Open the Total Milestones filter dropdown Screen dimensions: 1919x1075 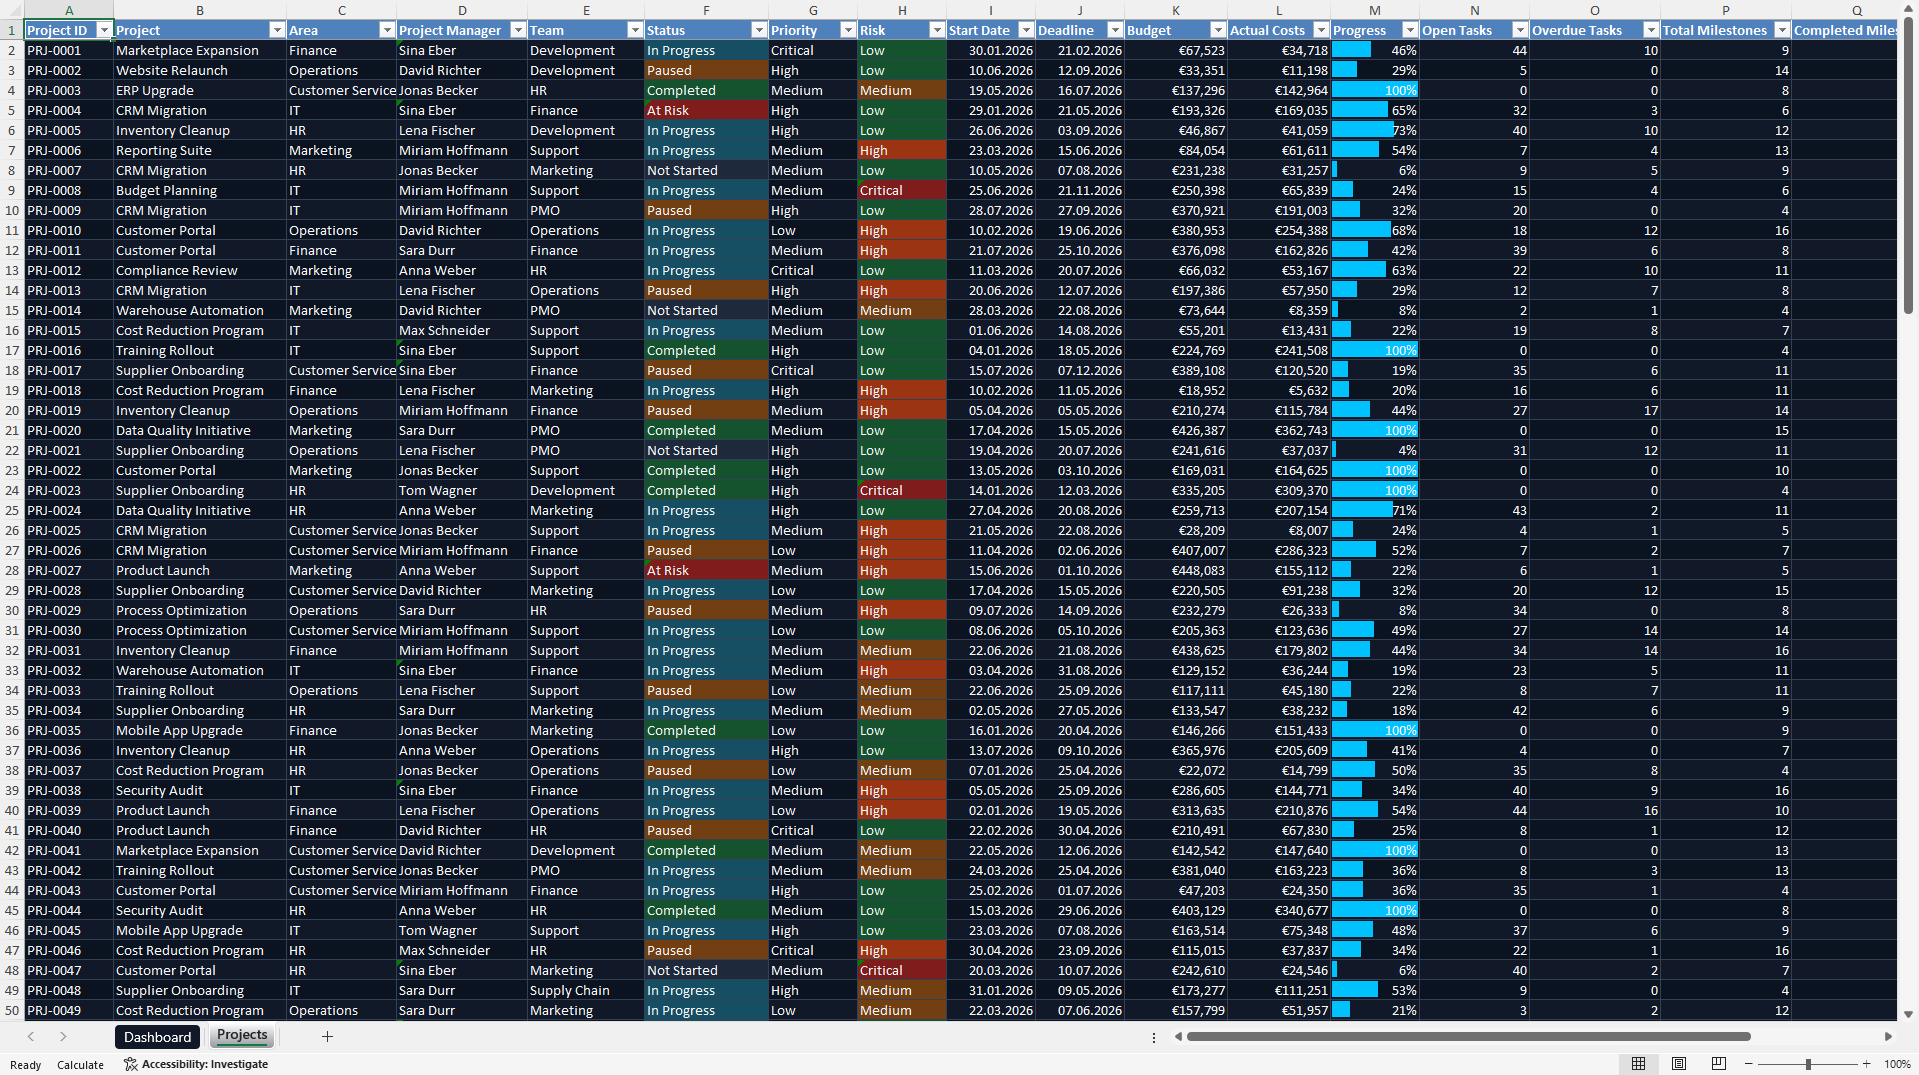[x=1782, y=30]
